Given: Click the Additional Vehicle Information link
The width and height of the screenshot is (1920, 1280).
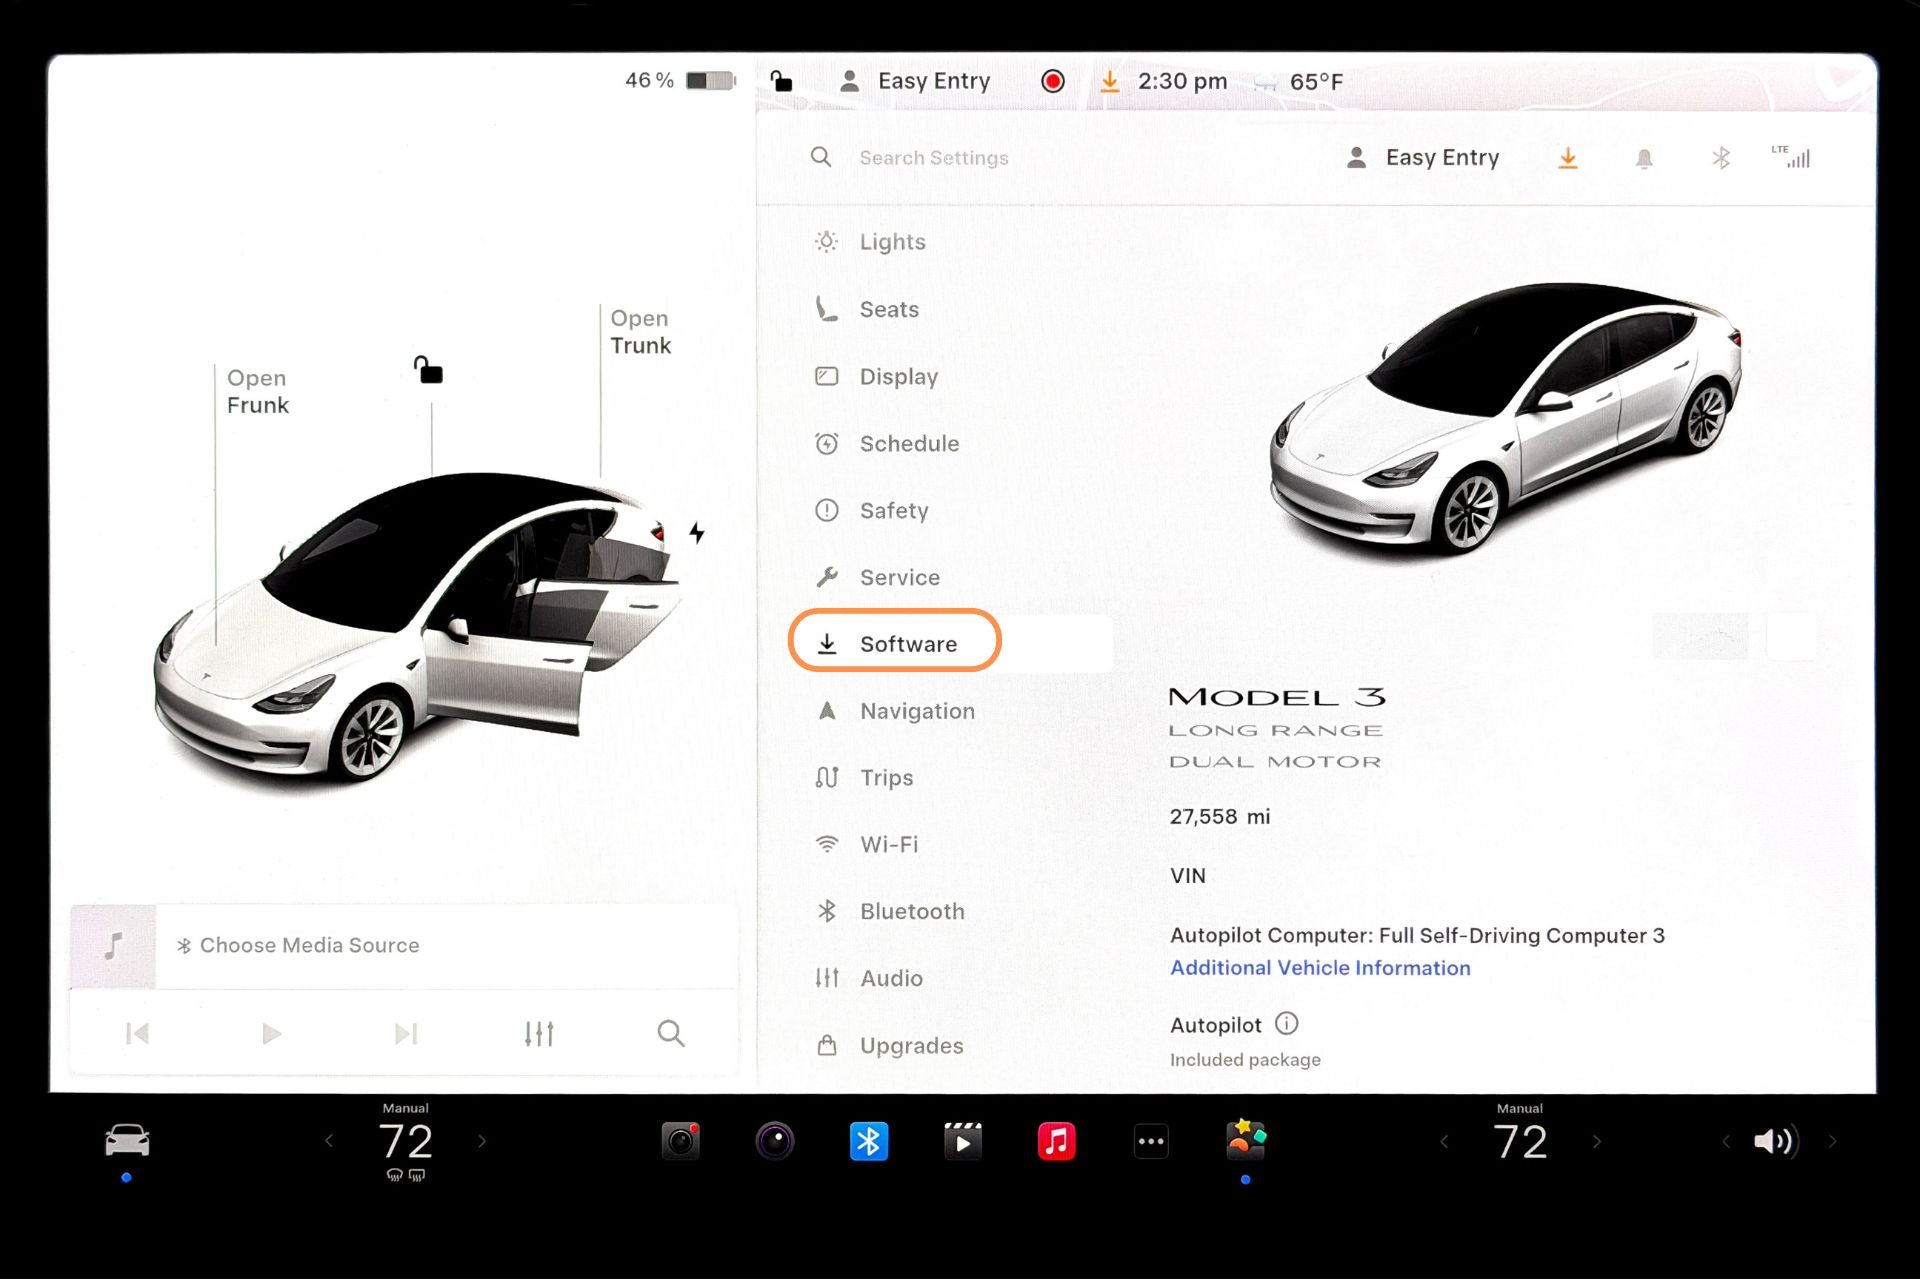Looking at the screenshot, I should point(1320,967).
